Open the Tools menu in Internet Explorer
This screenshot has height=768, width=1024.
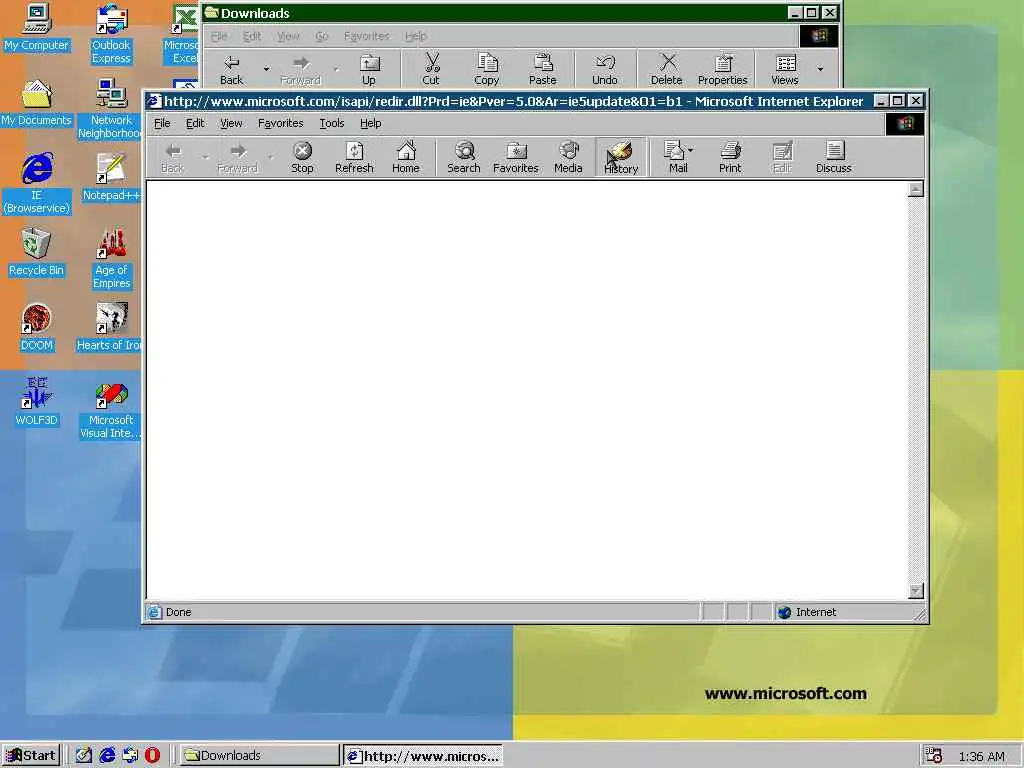[x=332, y=123]
